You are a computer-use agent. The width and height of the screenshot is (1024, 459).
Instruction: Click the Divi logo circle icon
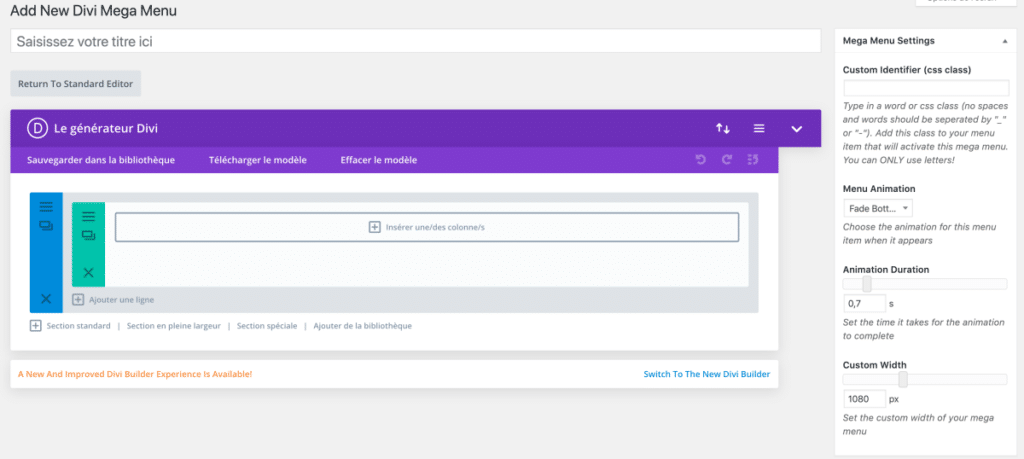pos(37,129)
